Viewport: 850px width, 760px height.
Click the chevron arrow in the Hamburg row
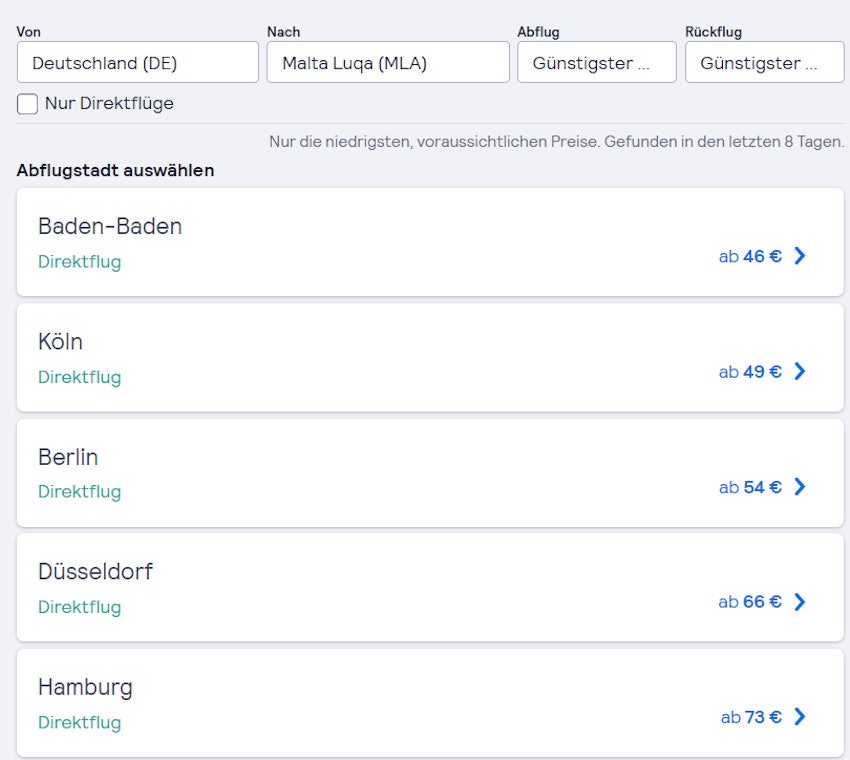click(x=799, y=717)
